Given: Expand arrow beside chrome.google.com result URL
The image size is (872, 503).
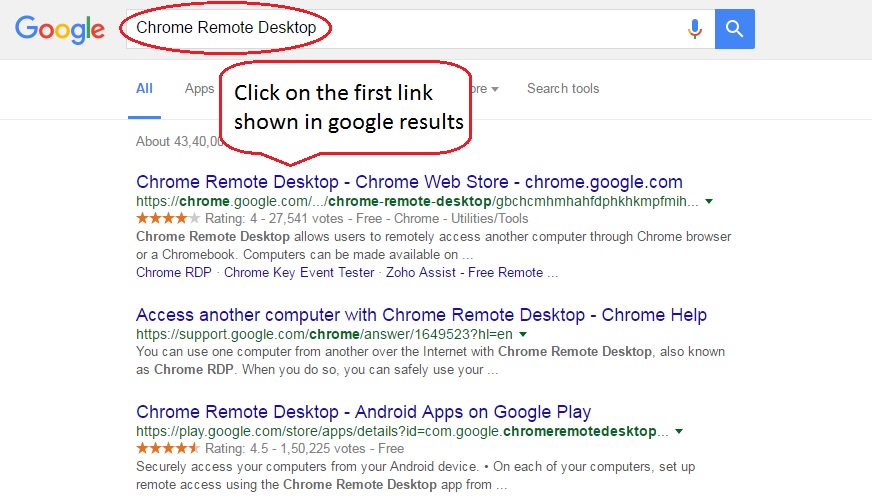Looking at the screenshot, I should tap(709, 201).
